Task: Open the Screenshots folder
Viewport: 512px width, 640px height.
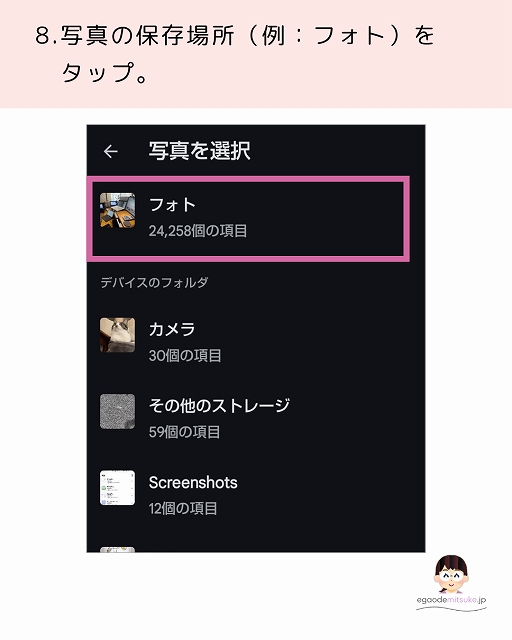Action: tap(256, 494)
